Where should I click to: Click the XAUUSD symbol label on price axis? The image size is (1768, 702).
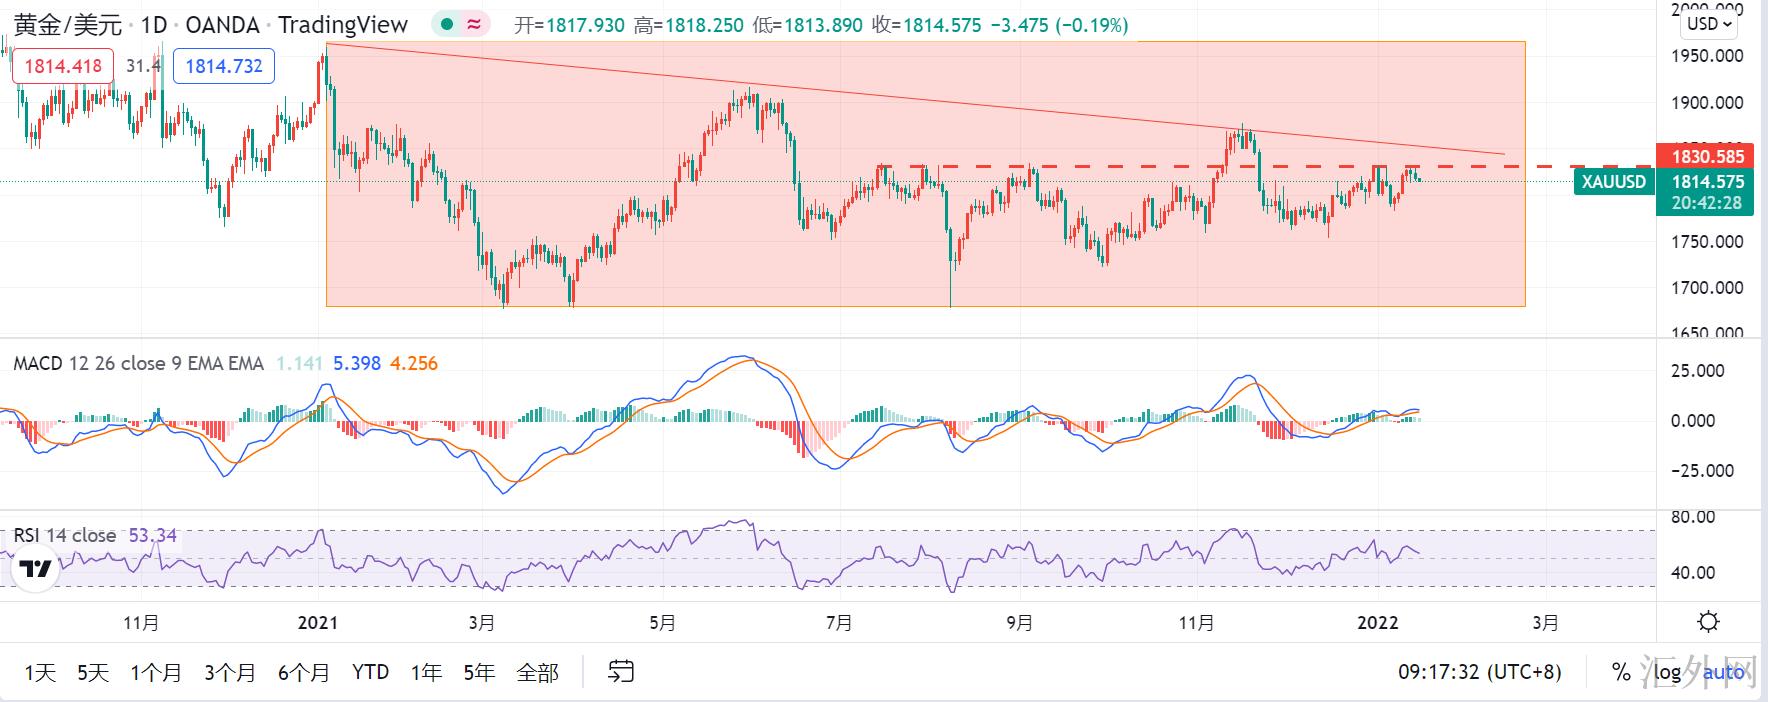[x=1613, y=182]
